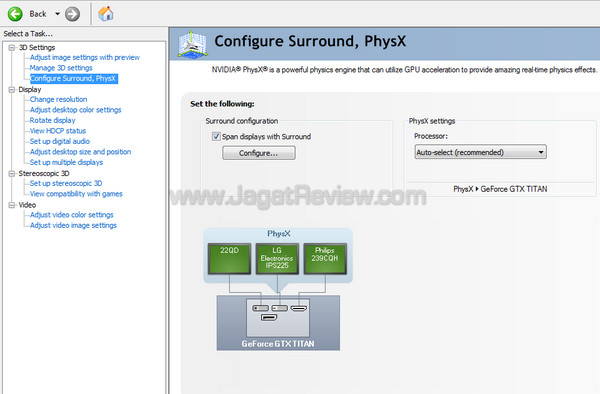Open Set up digital audio
This screenshot has height=394, width=600.
[x=60, y=141]
